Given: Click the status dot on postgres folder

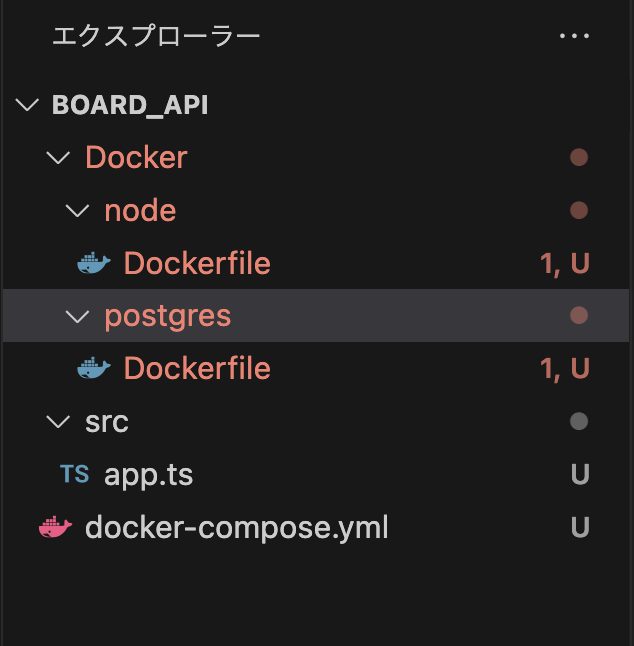Looking at the screenshot, I should pos(579,316).
